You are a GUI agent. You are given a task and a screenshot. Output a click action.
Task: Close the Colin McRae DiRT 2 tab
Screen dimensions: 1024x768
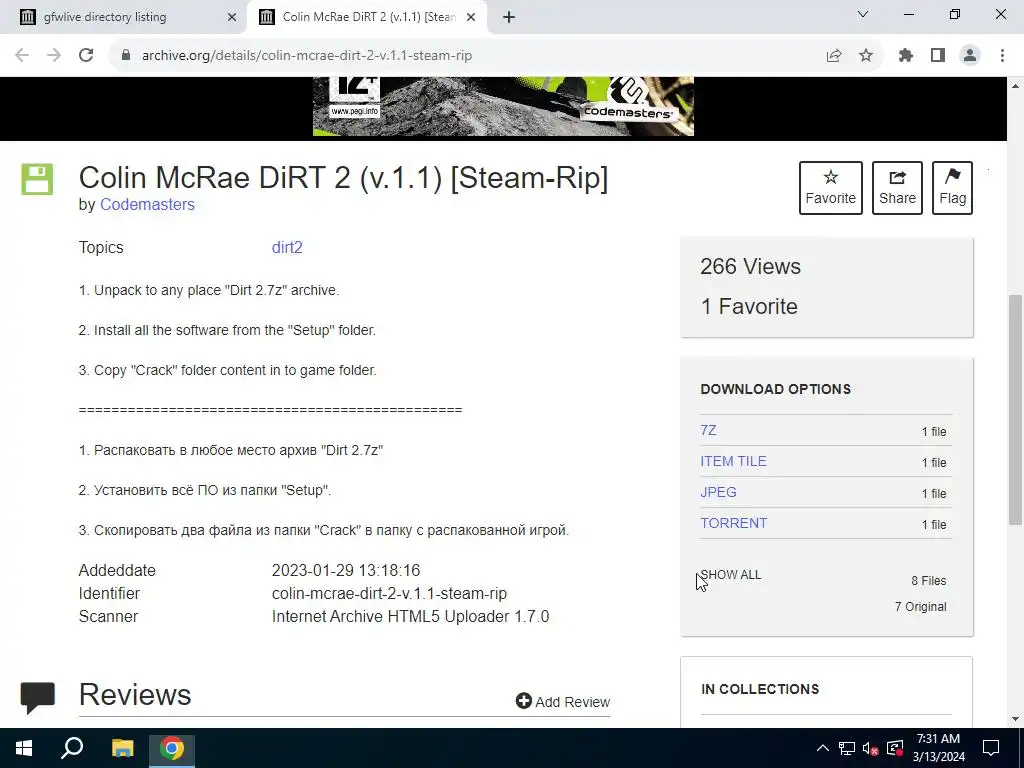pos(471,18)
